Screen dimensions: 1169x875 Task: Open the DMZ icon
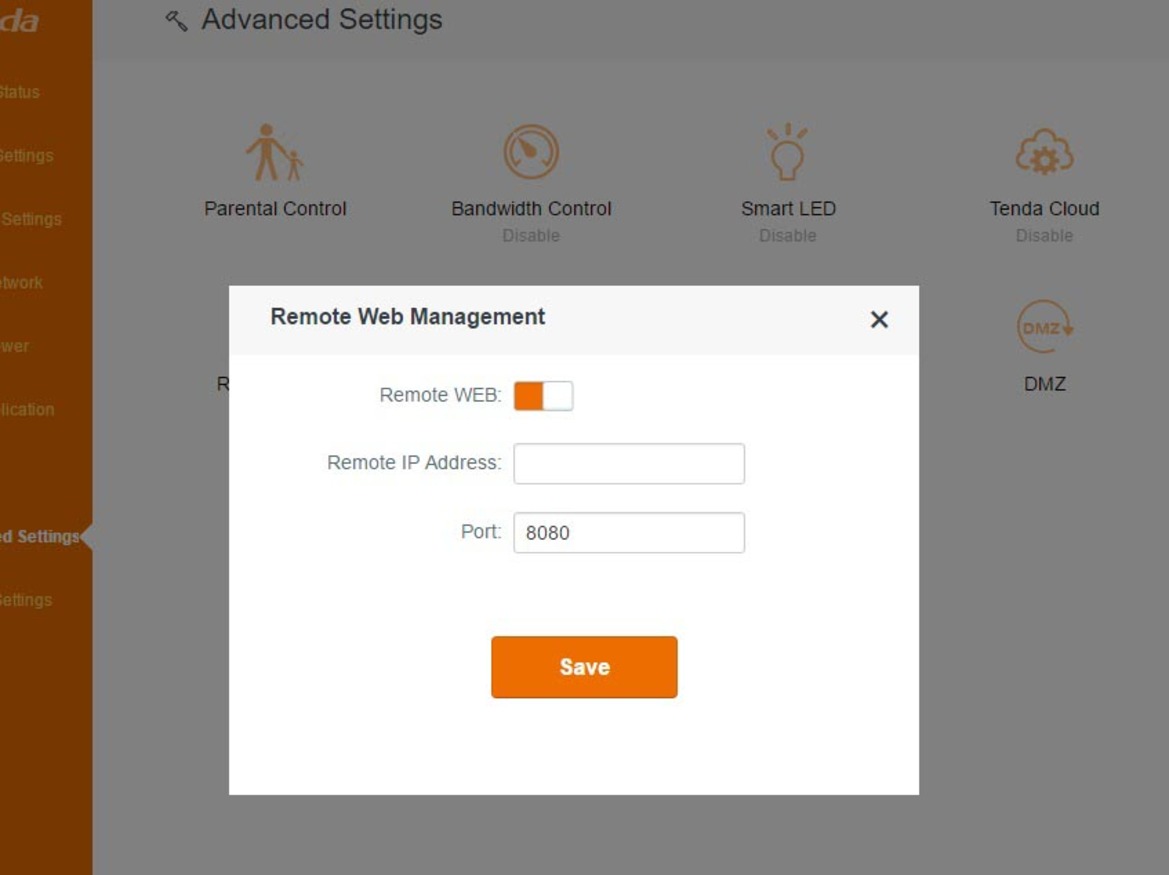pos(1044,326)
